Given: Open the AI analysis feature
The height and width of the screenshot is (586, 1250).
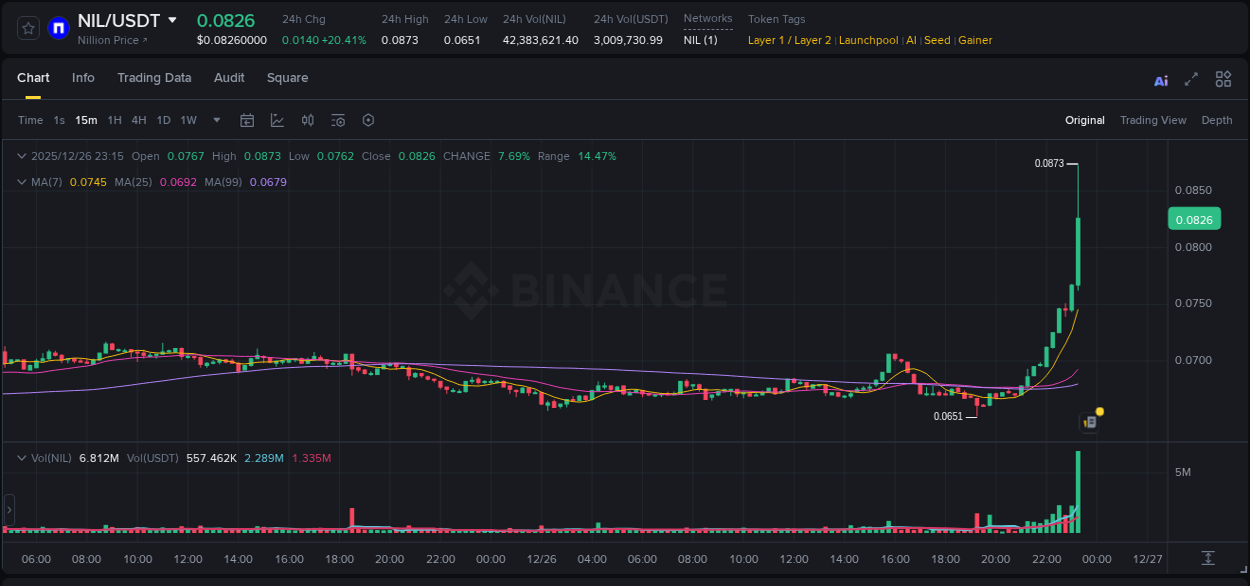Looking at the screenshot, I should click(1160, 79).
